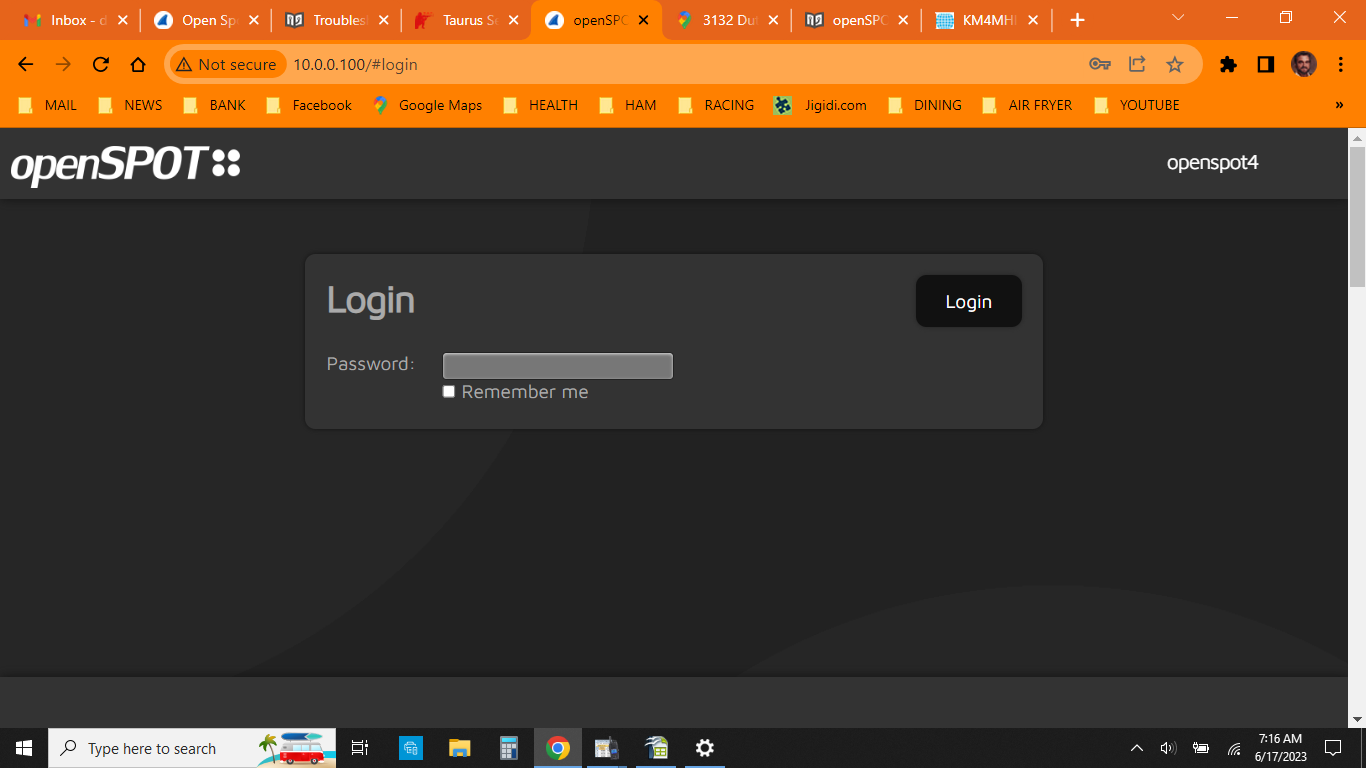This screenshot has height=768, width=1366.
Task: Enable the Remember me checkbox
Action: tap(448, 391)
